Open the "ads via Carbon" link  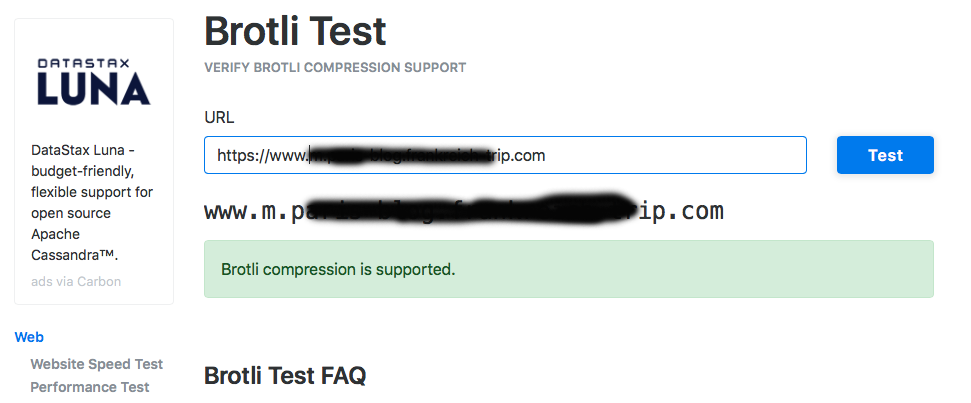(76, 281)
